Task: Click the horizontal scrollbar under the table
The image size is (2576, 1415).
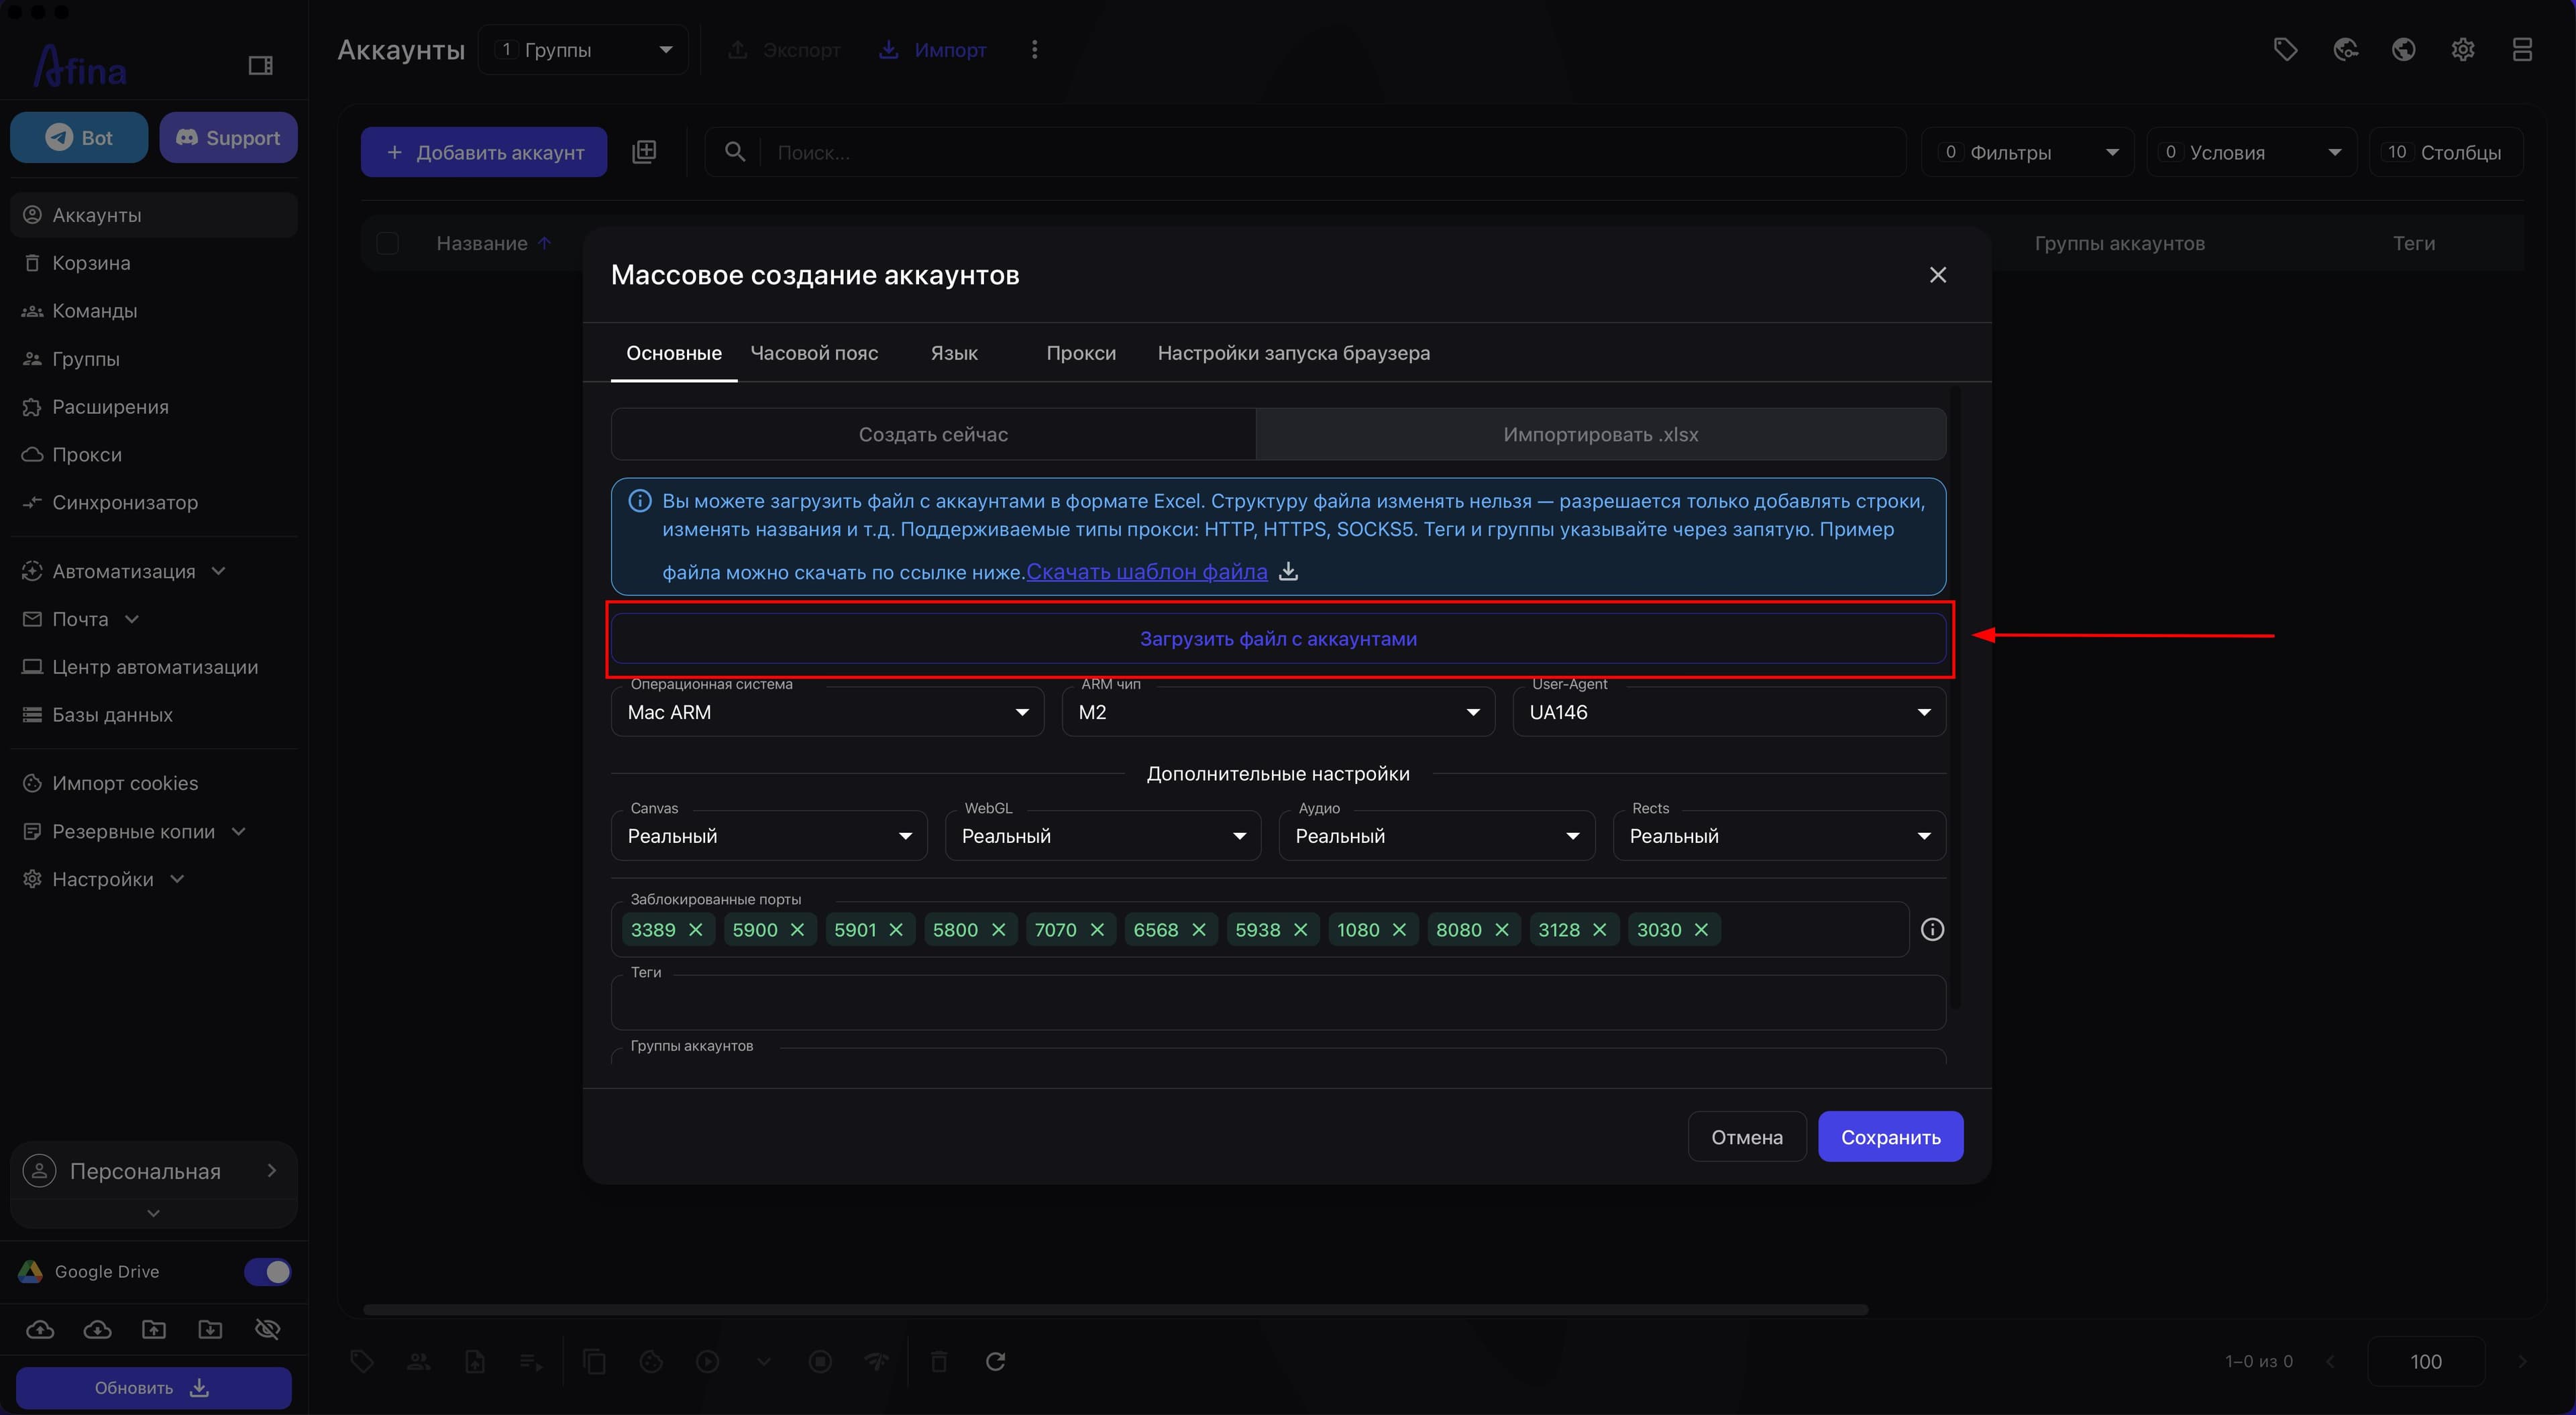Action: coord(1115,1309)
